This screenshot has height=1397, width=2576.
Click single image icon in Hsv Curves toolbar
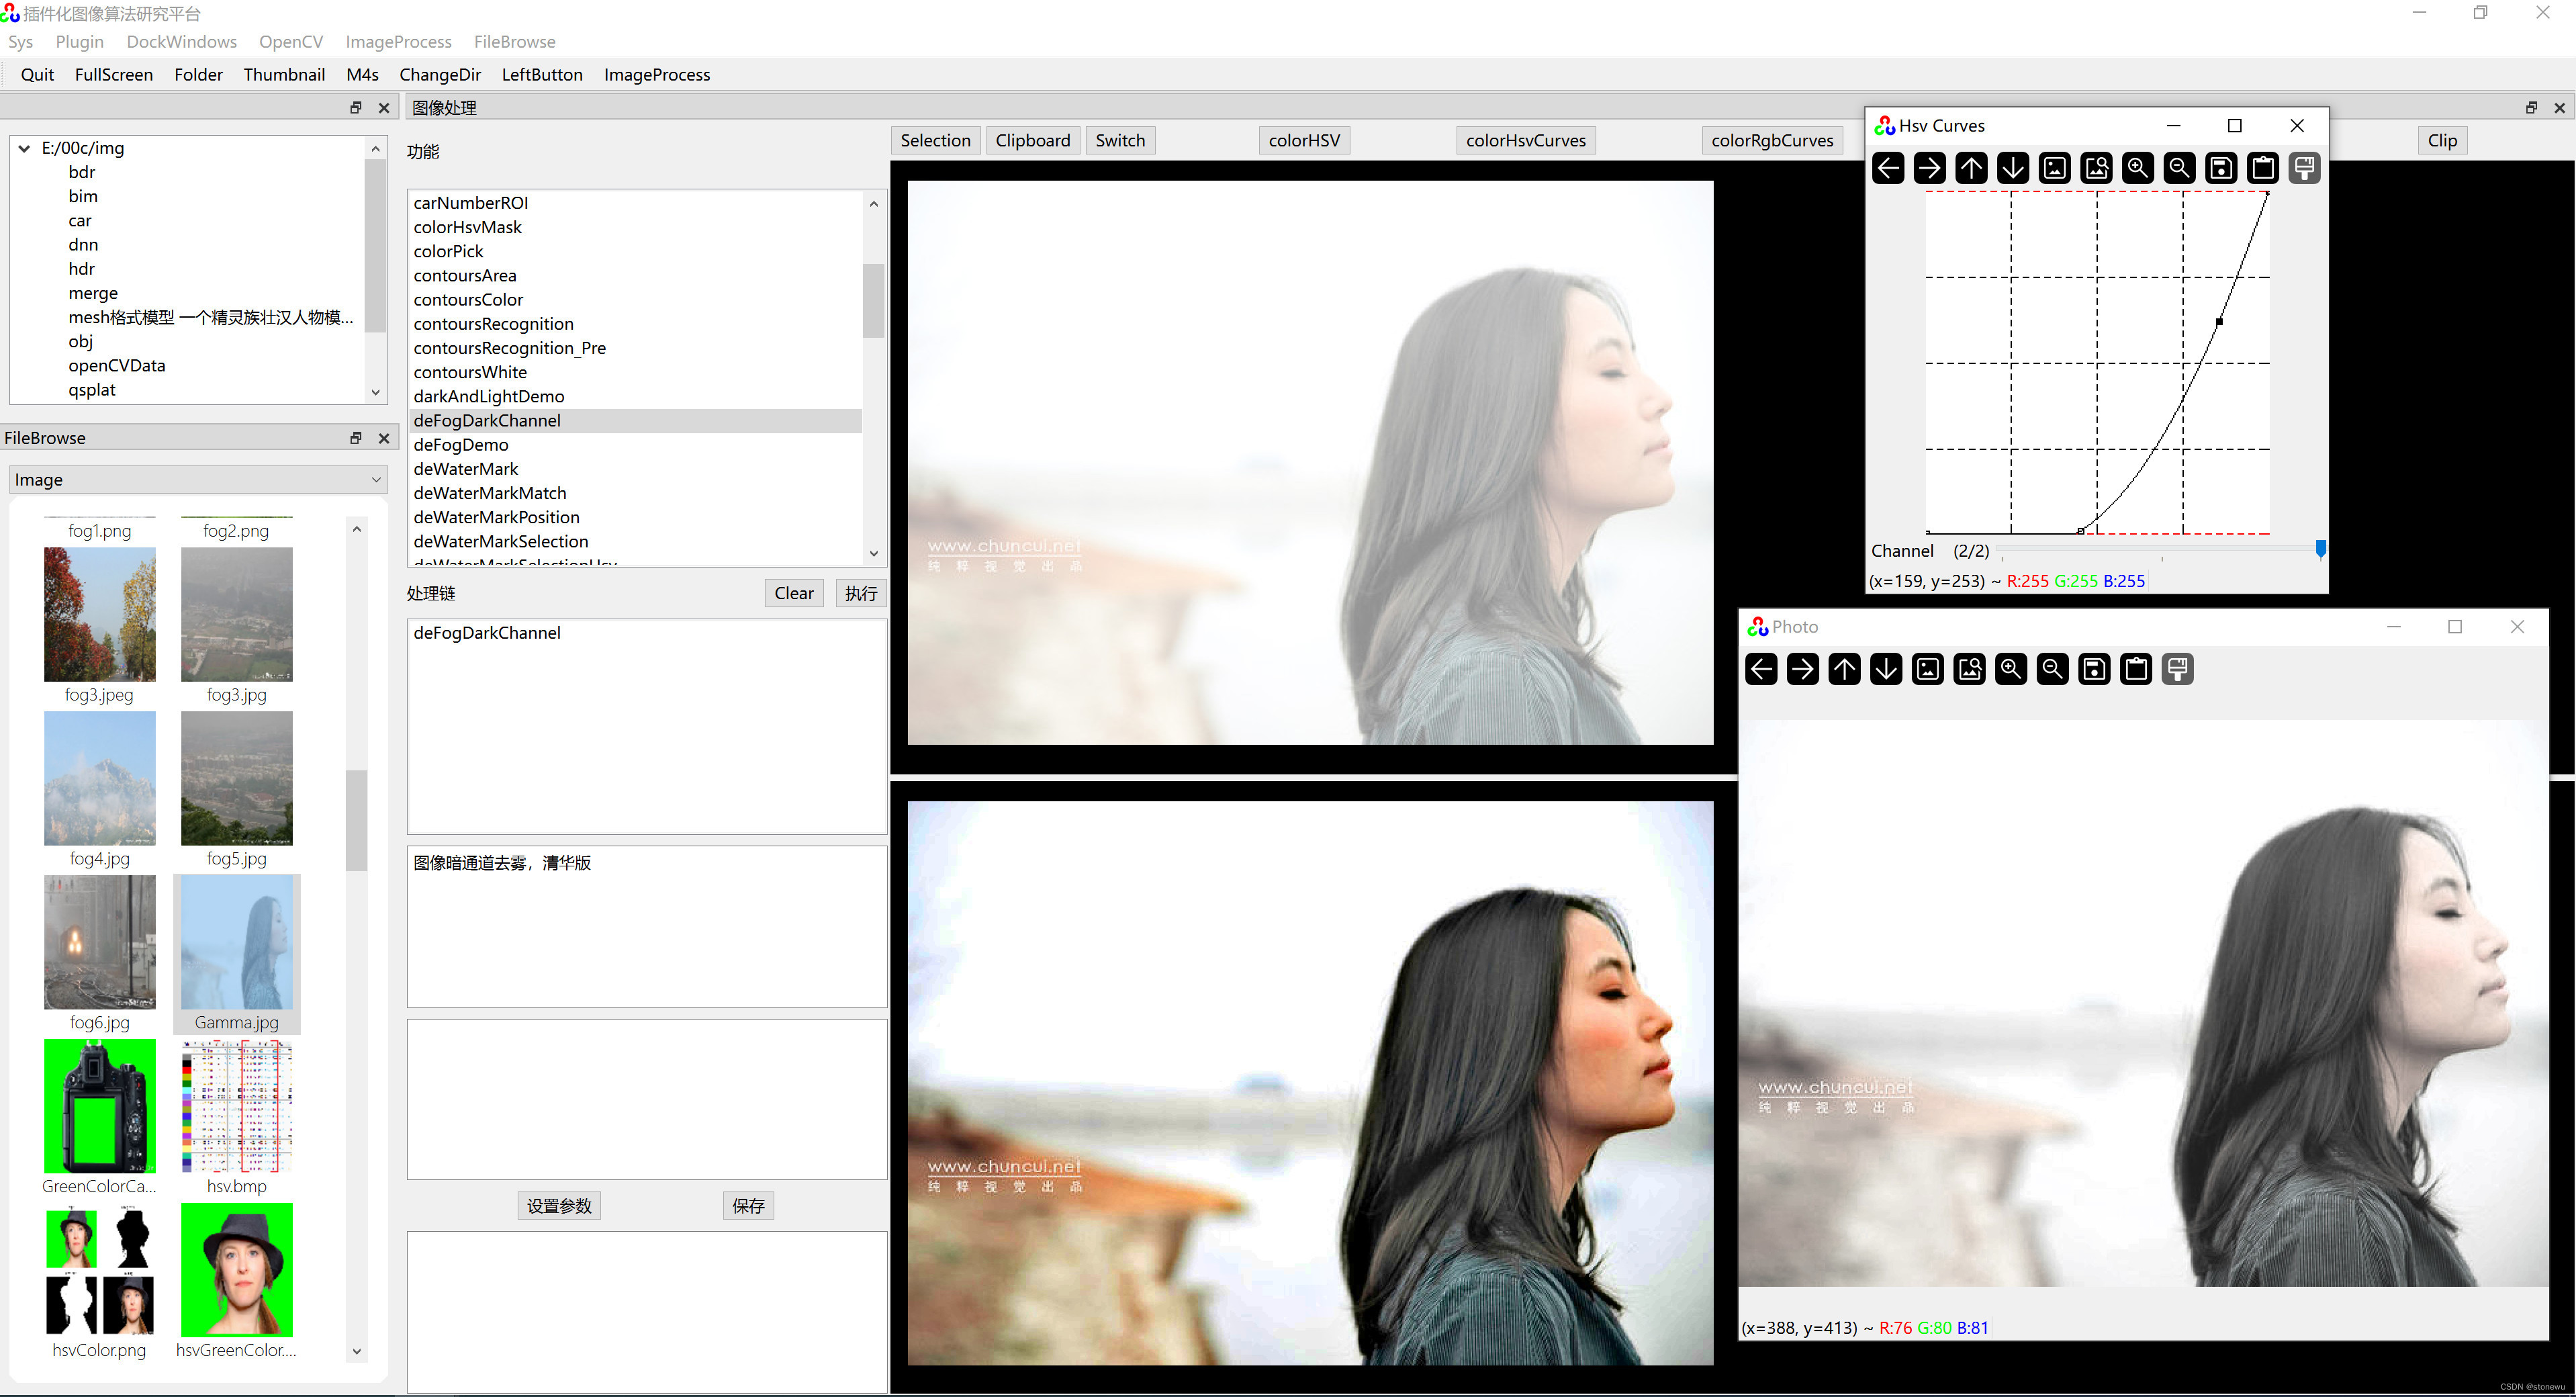pyautogui.click(x=2055, y=168)
